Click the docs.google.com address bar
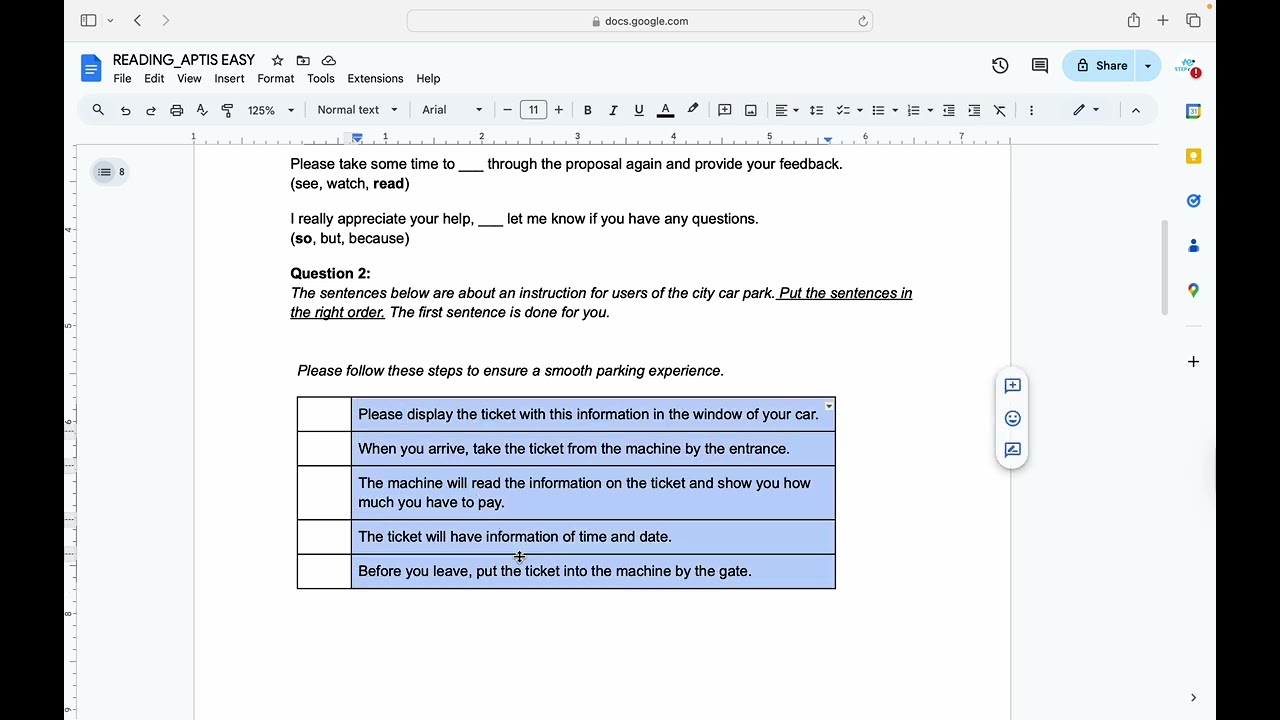 640,21
